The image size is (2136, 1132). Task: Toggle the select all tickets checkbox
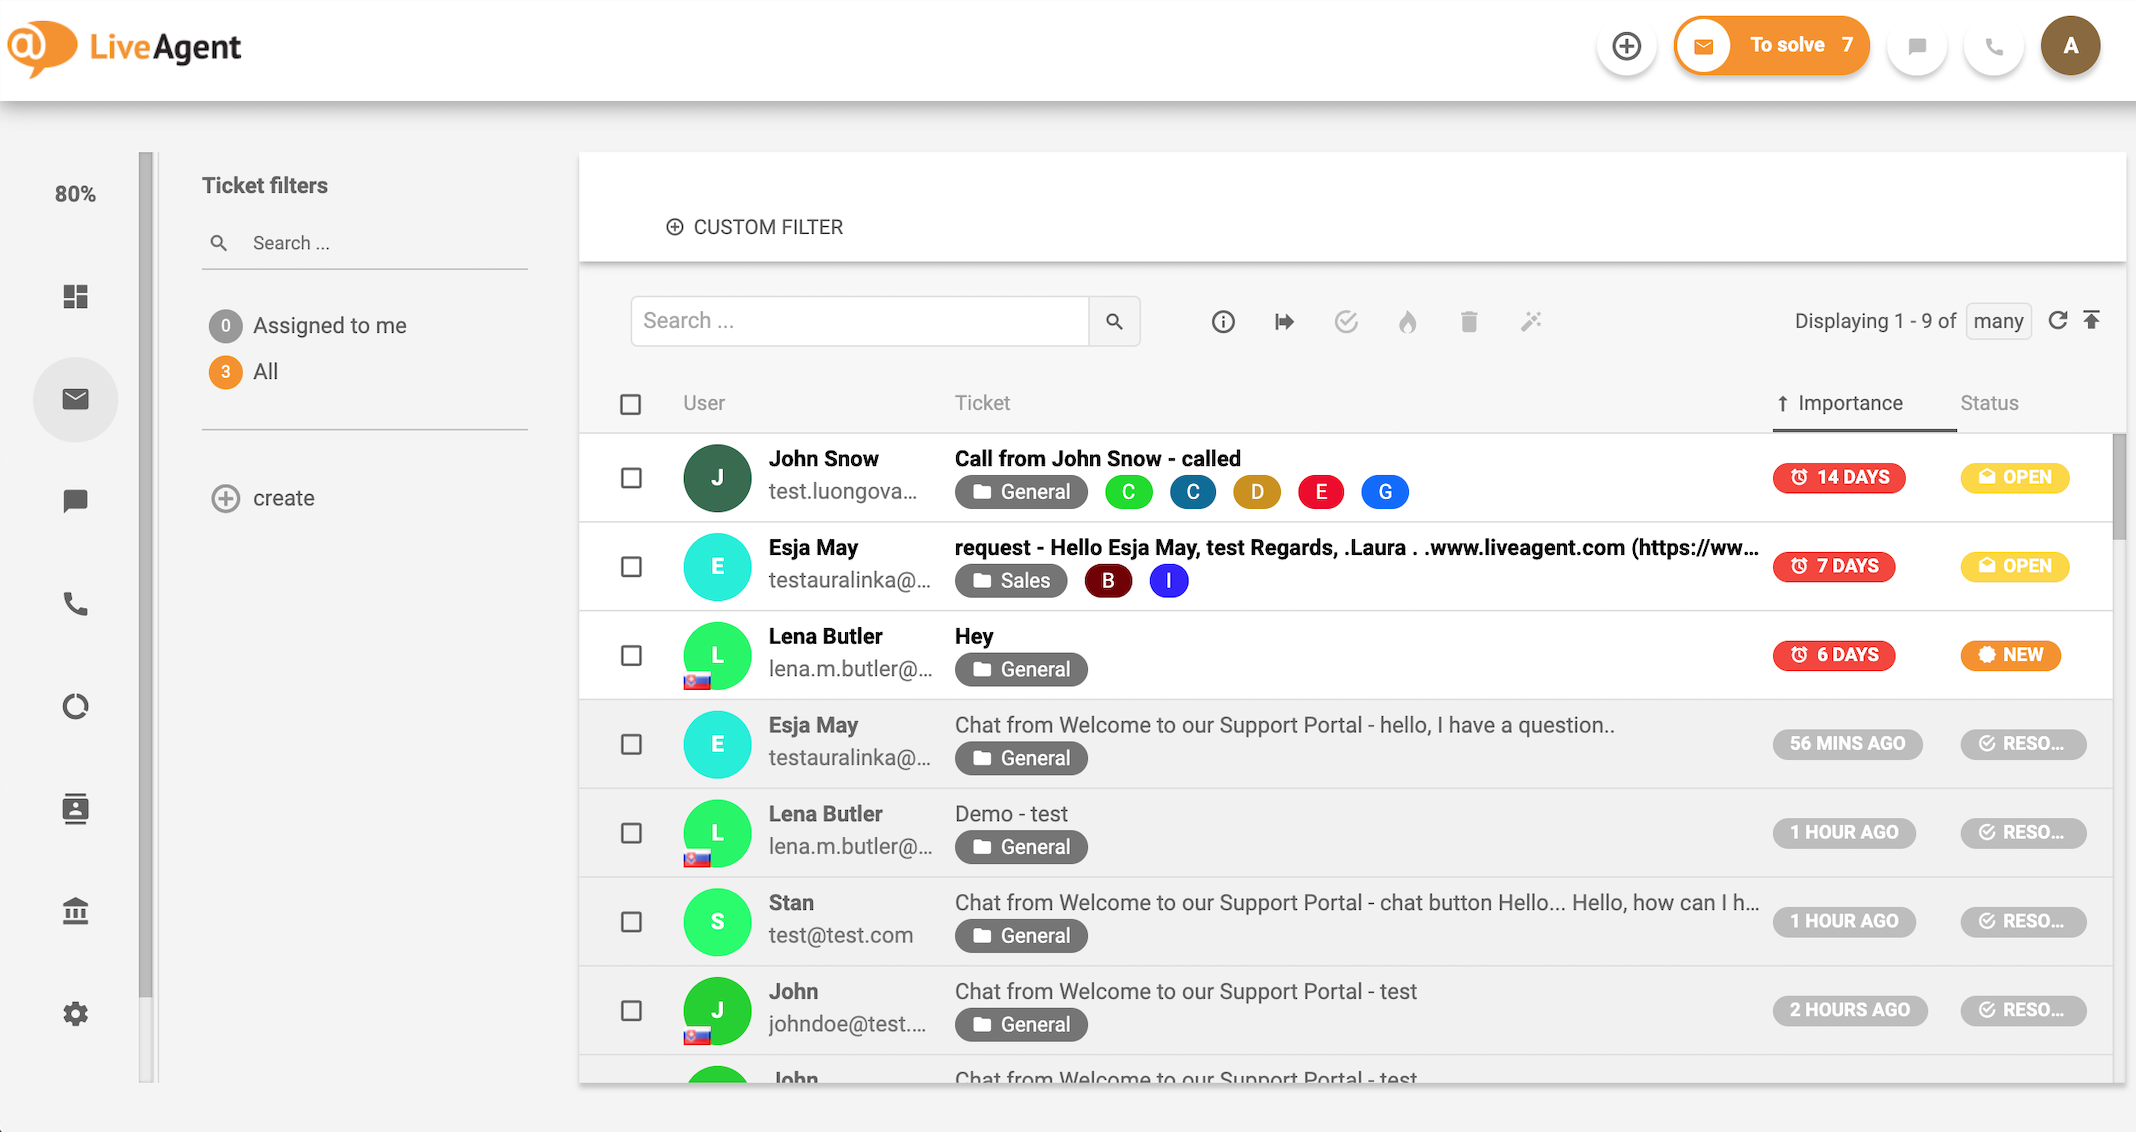click(x=630, y=404)
